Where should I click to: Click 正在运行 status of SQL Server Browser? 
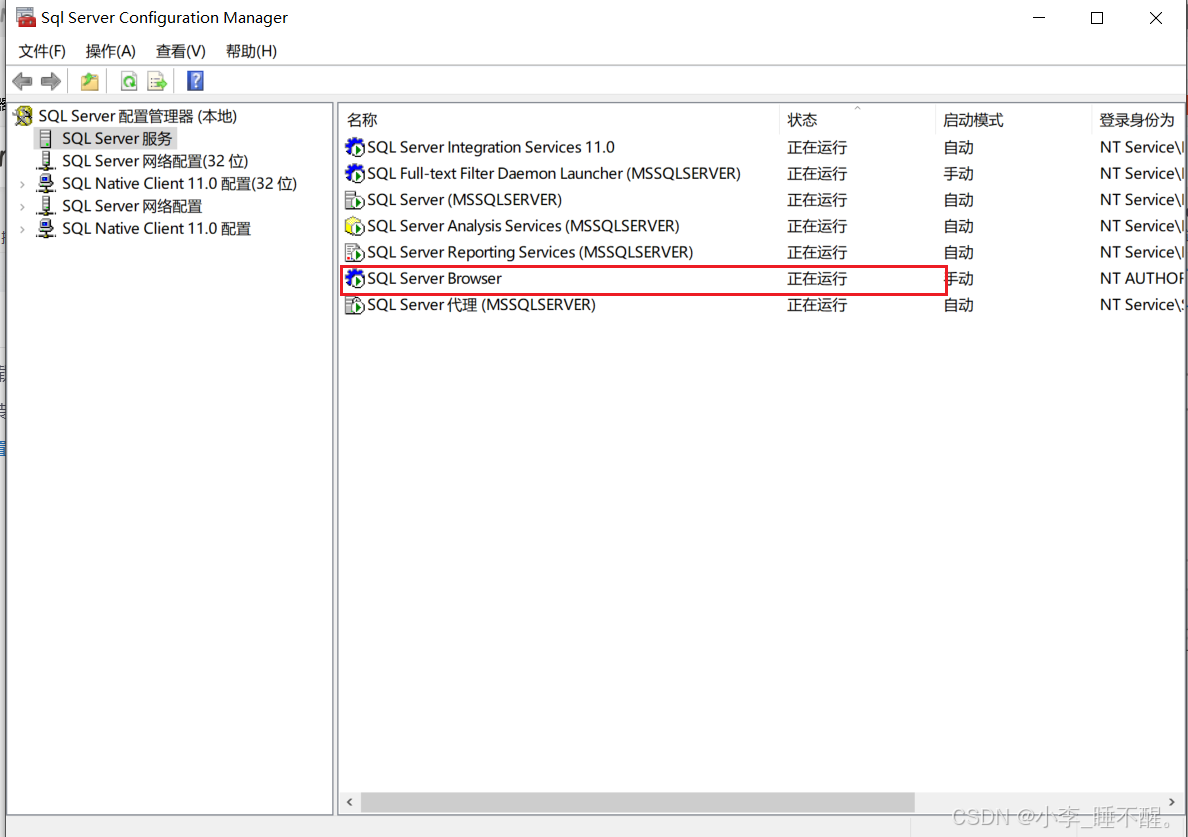coord(817,279)
